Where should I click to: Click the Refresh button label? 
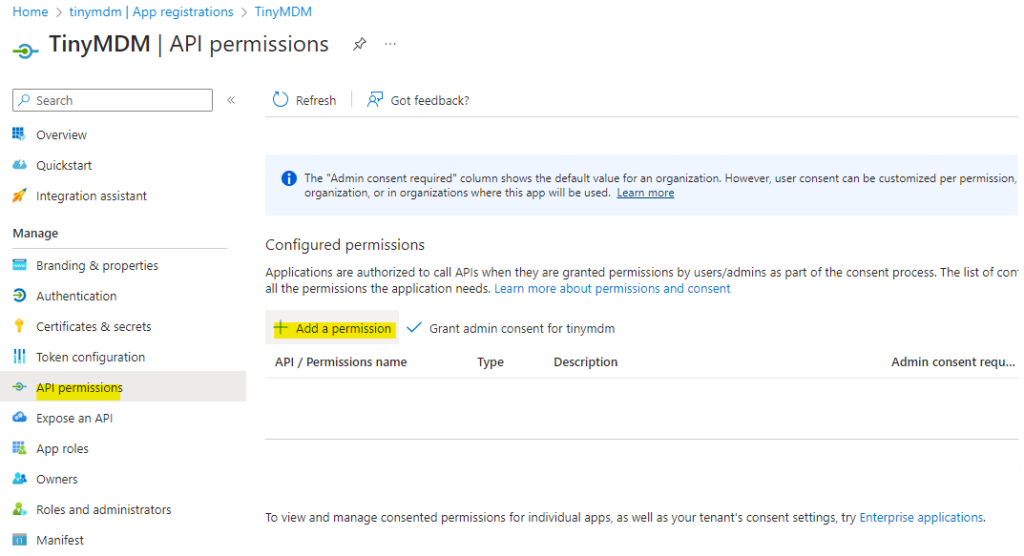pyautogui.click(x=316, y=101)
